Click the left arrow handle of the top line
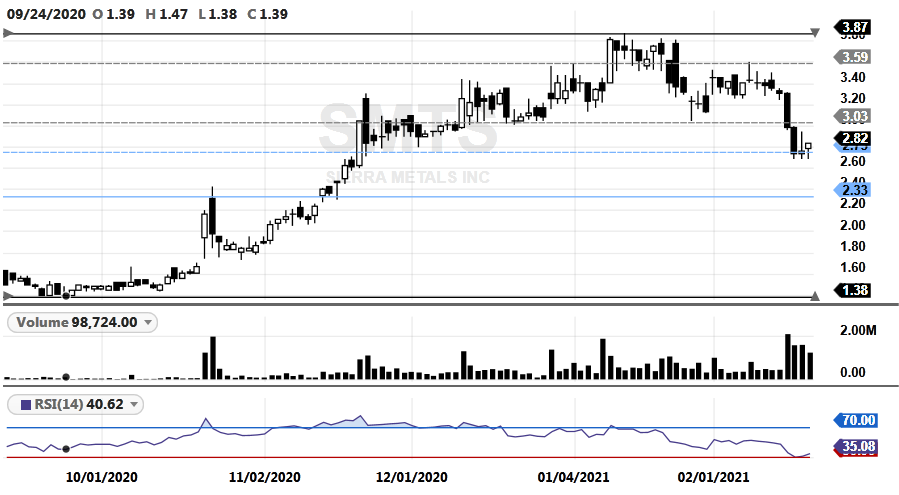Viewport: 899px width, 495px height. [x=7, y=34]
